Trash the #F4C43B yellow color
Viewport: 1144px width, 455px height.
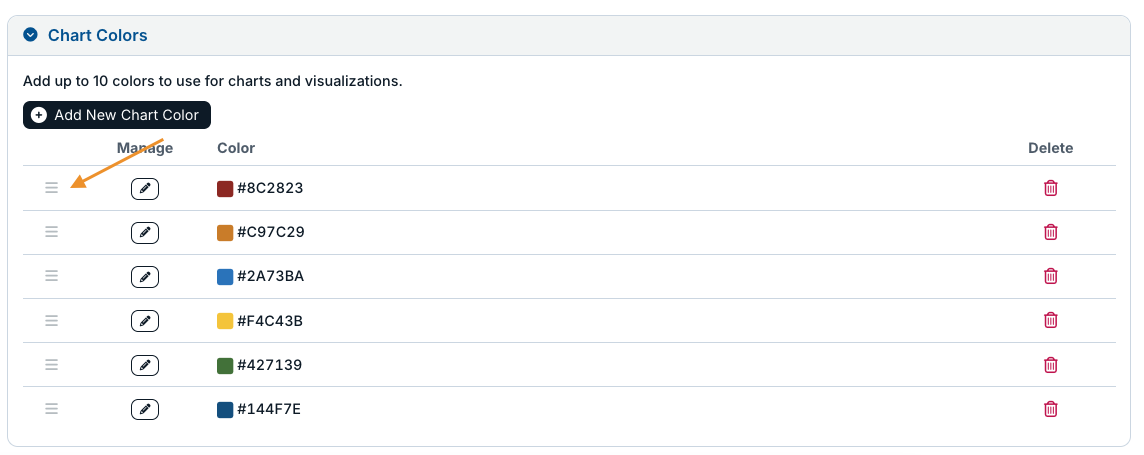click(x=1051, y=320)
